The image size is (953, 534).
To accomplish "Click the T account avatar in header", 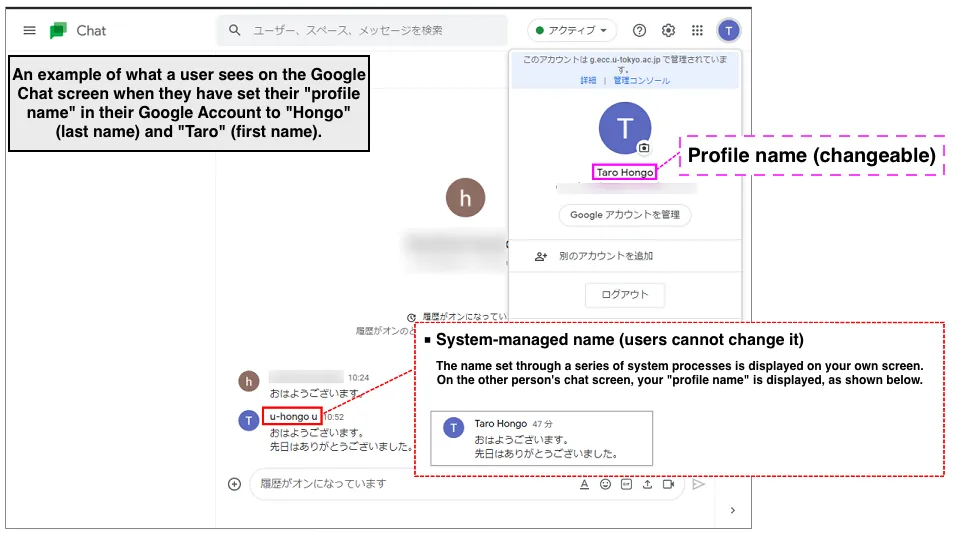I will [728, 30].
